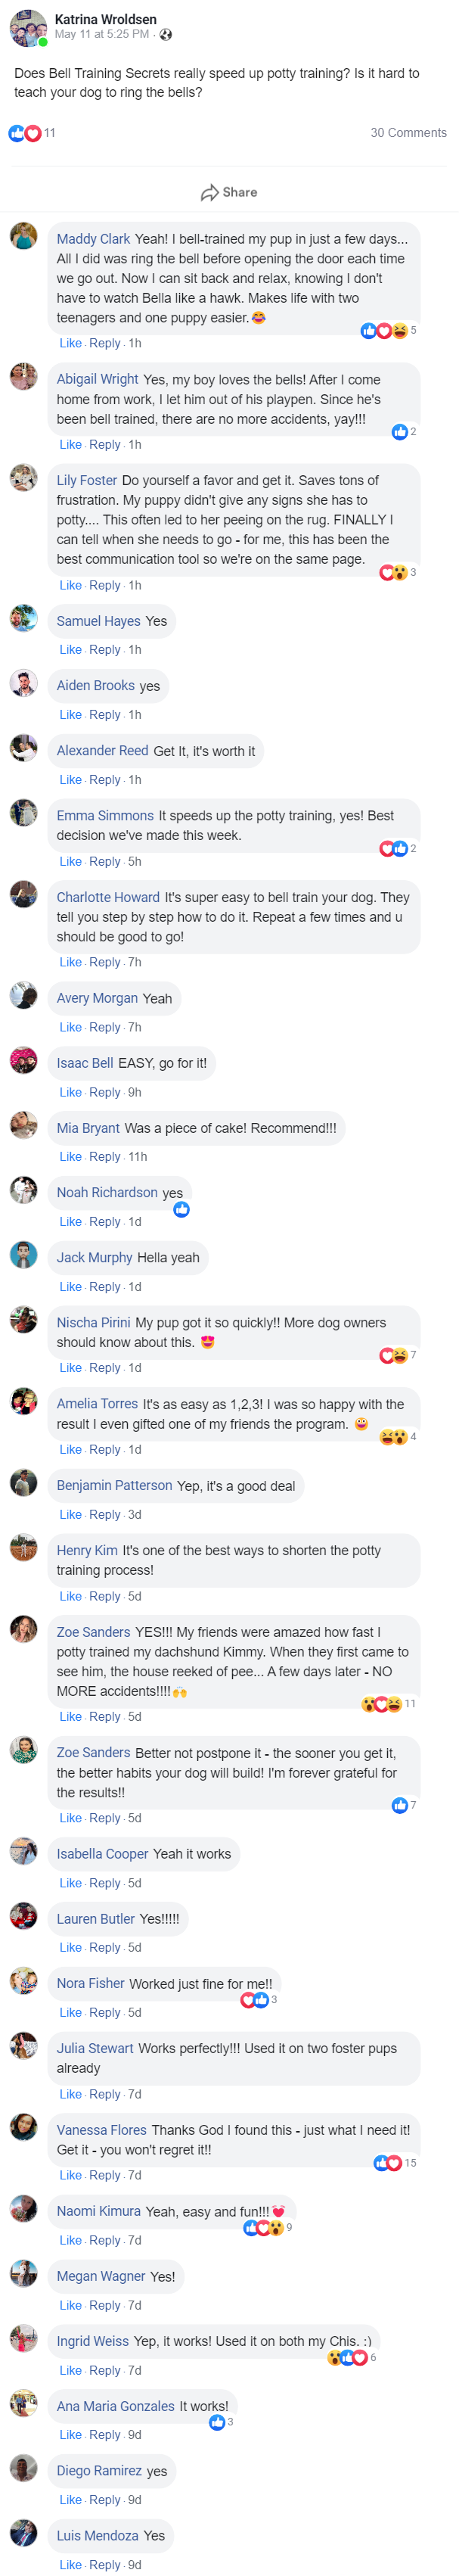Open reaction icons on Maddy Clark's comment
The height and width of the screenshot is (2576, 459).
coord(384,330)
